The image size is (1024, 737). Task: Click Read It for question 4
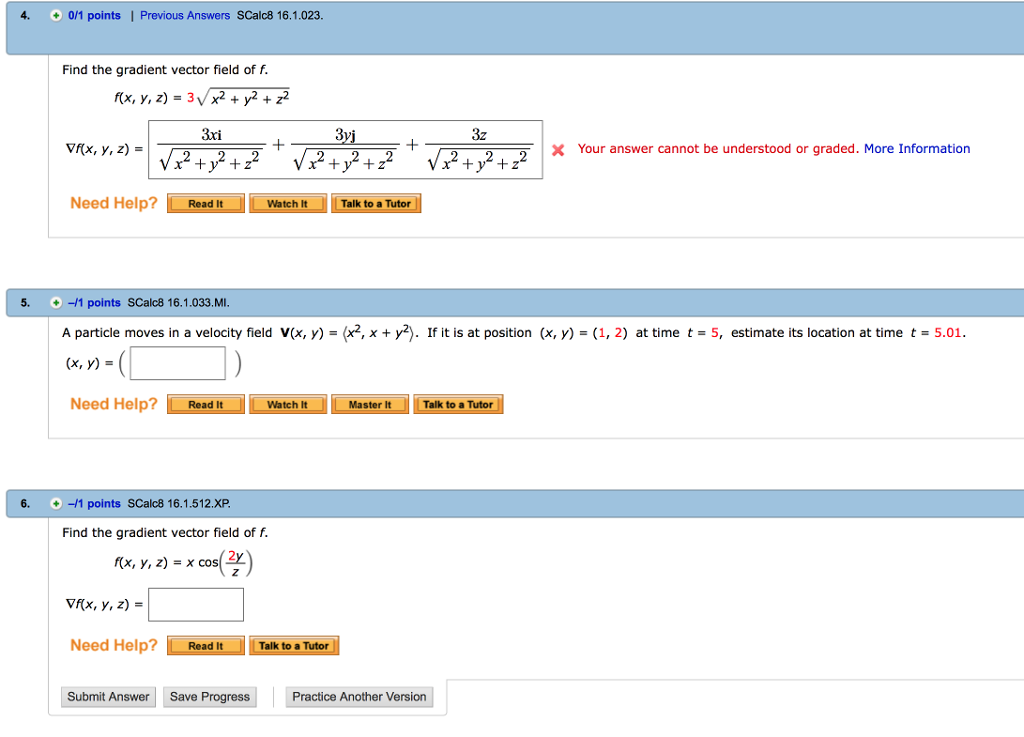click(204, 202)
